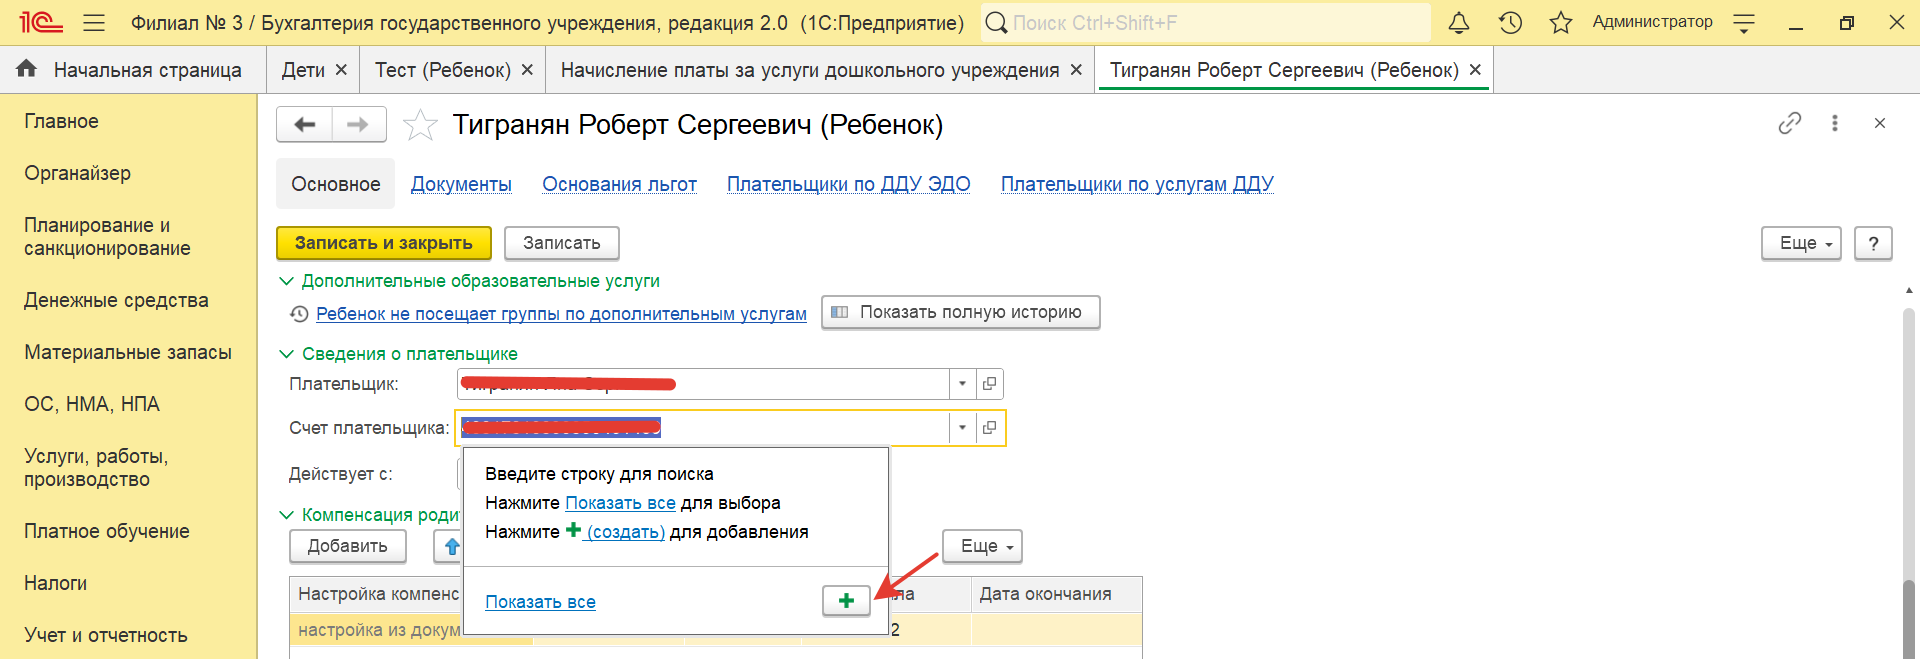Open the Счет плательщика dropdown arrow
This screenshot has width=1920, height=659.
point(962,428)
